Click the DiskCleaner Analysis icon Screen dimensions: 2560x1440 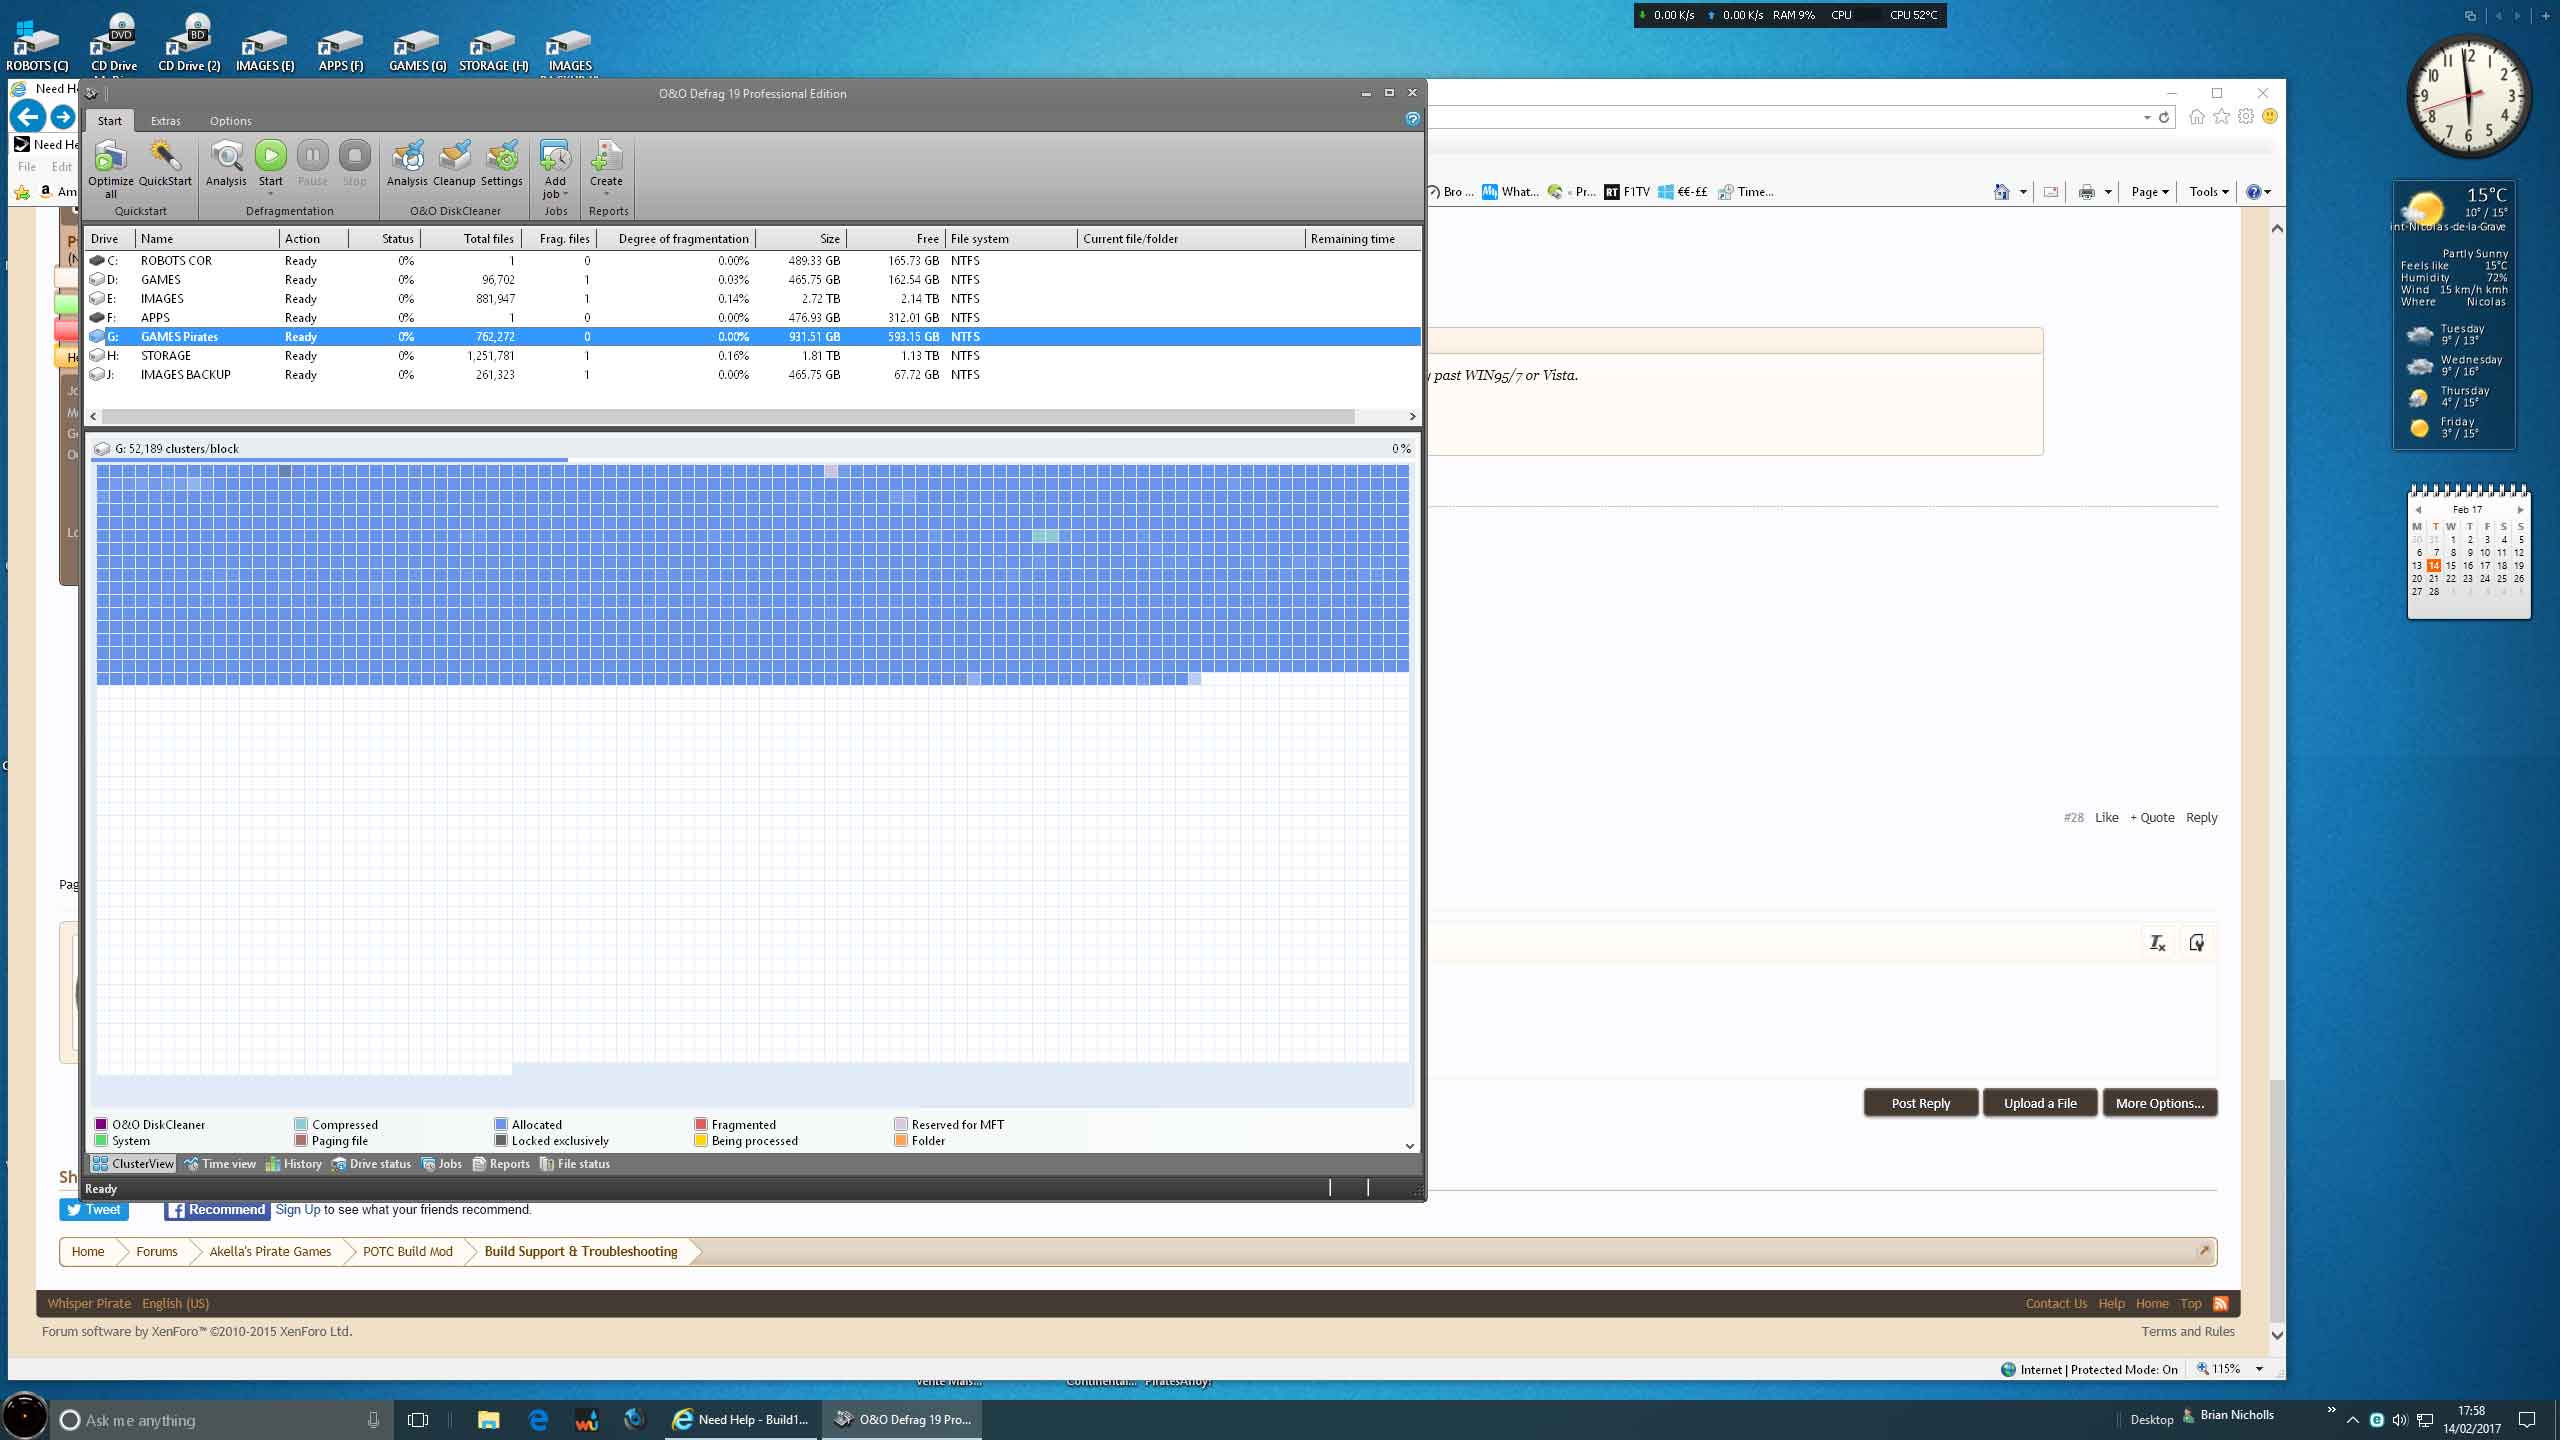[407, 156]
